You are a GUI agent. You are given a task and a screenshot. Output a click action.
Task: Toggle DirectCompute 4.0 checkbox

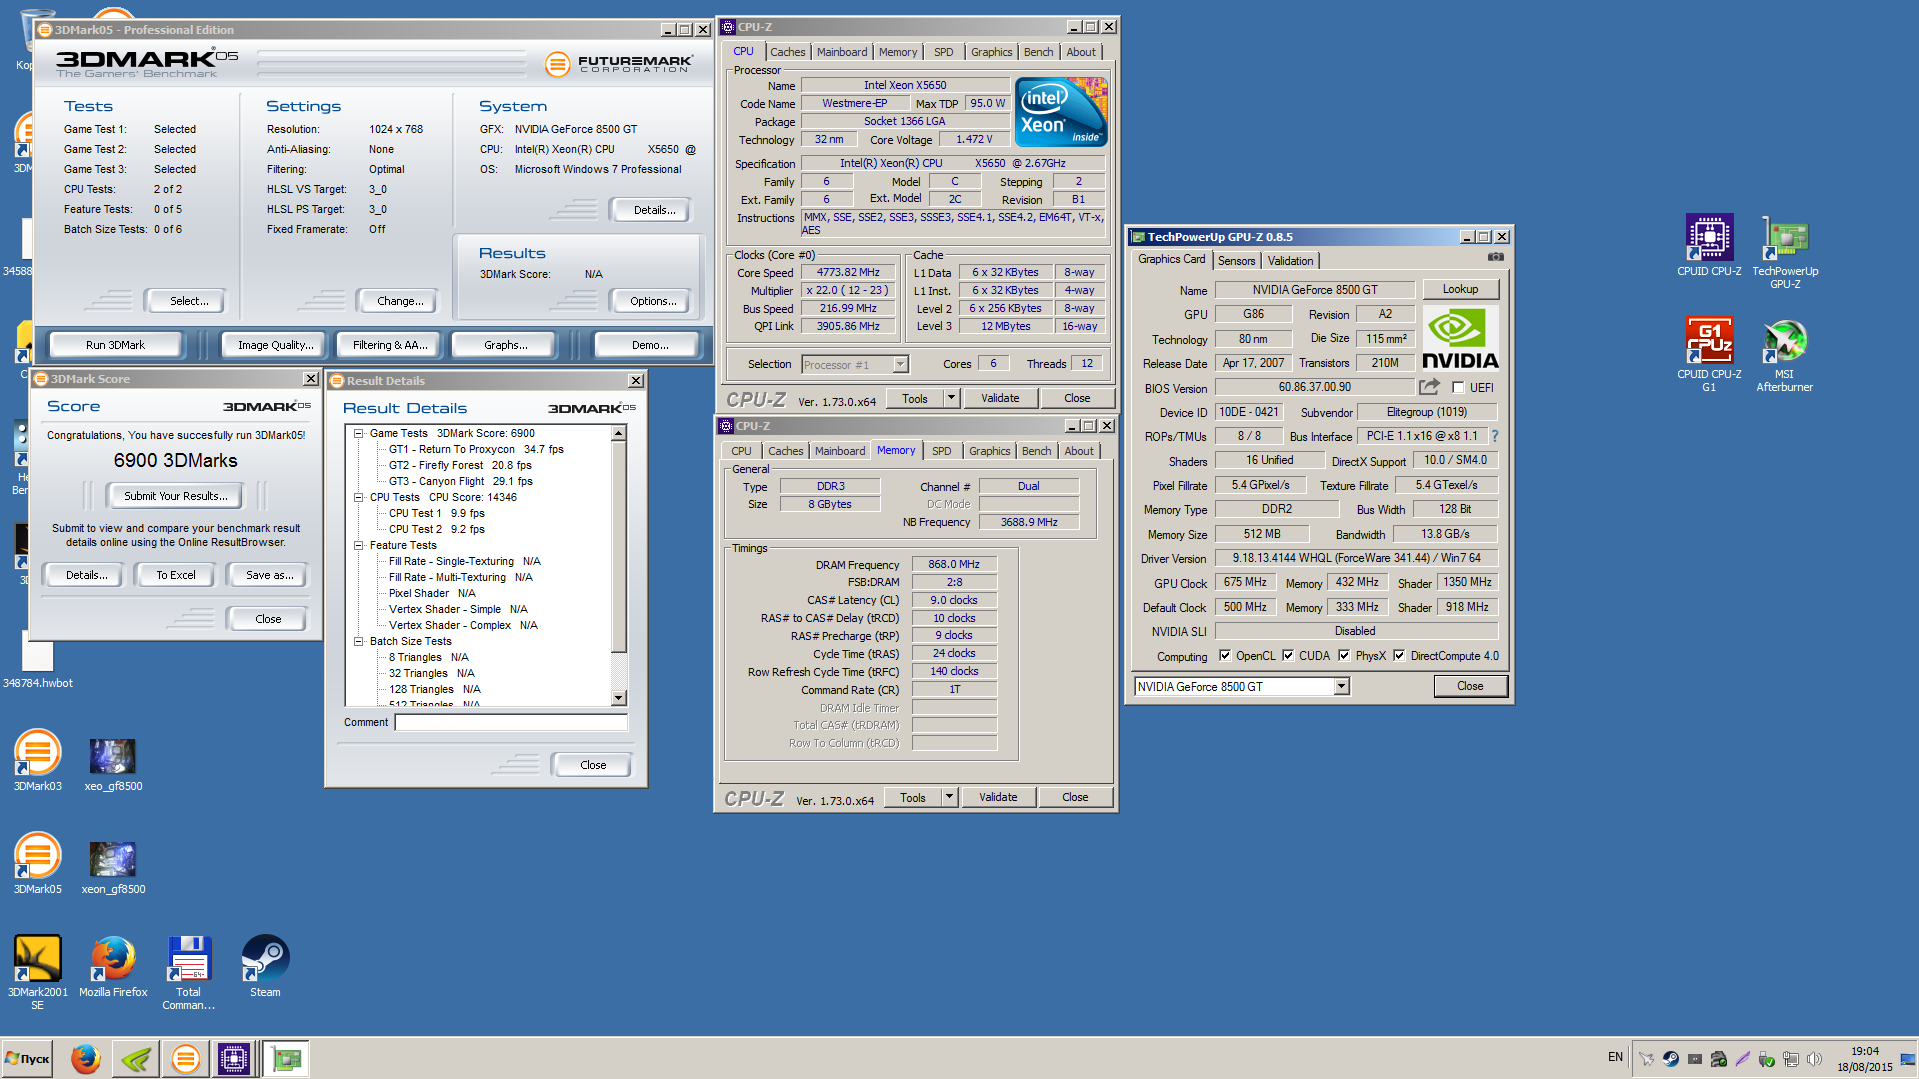pos(1399,656)
